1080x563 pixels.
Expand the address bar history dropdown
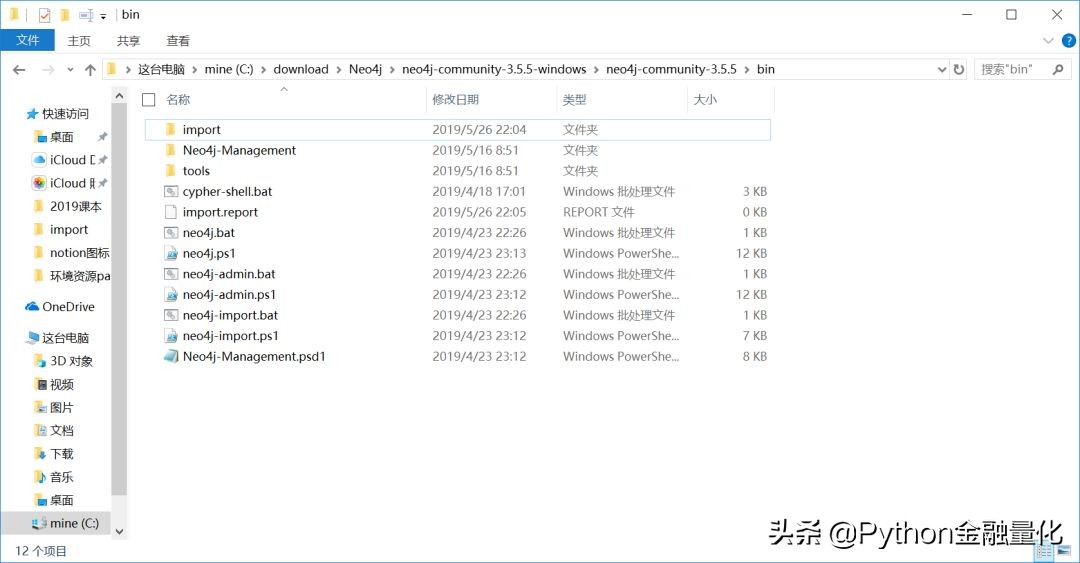(942, 69)
